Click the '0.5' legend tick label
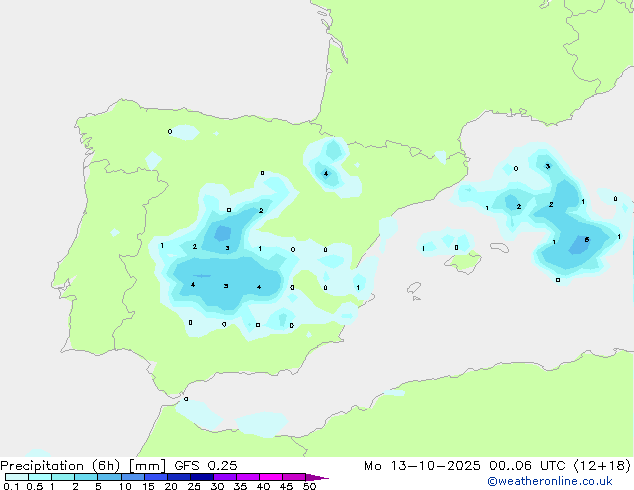The width and height of the screenshot is (634, 490). tap(35, 486)
